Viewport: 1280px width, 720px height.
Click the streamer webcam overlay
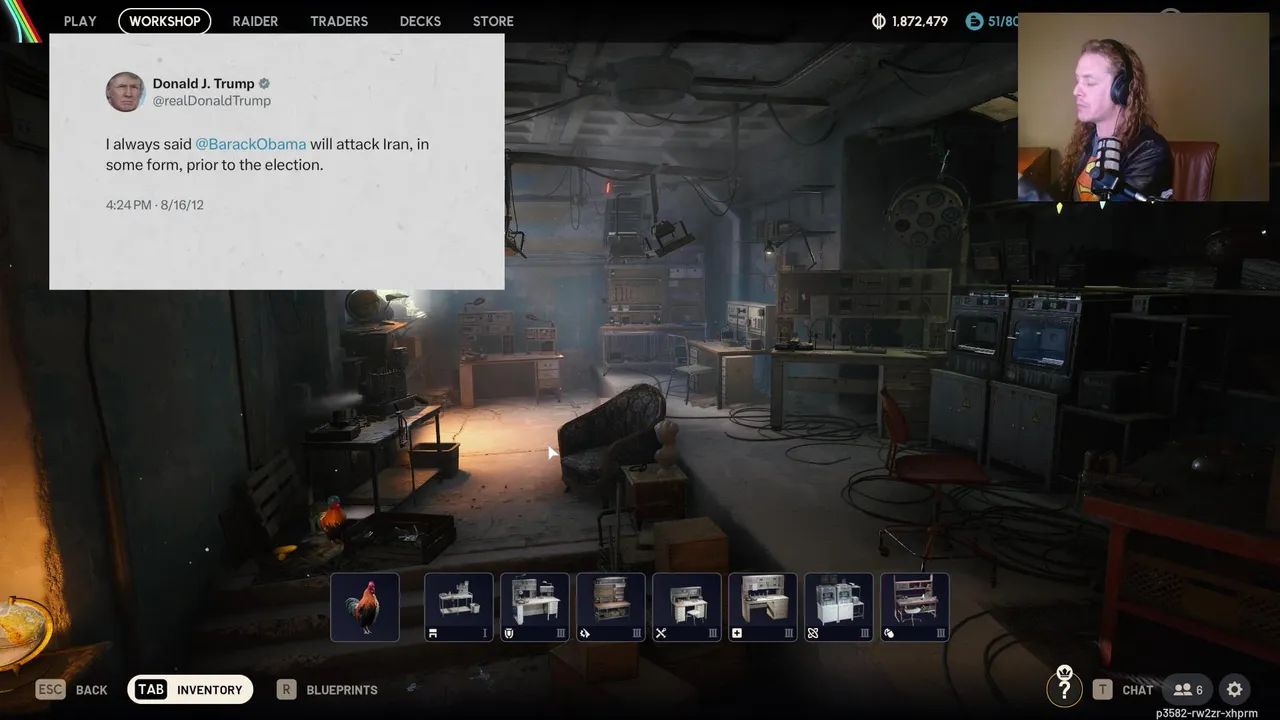(x=1143, y=107)
